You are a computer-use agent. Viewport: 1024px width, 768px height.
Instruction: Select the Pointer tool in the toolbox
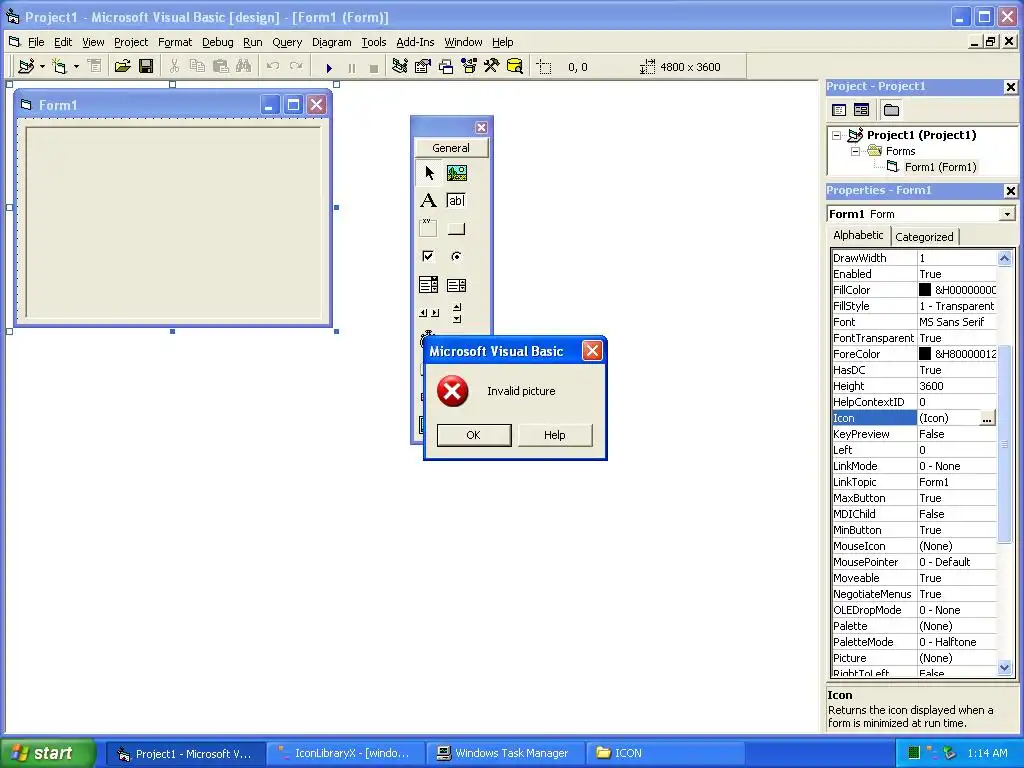pyautogui.click(x=428, y=173)
